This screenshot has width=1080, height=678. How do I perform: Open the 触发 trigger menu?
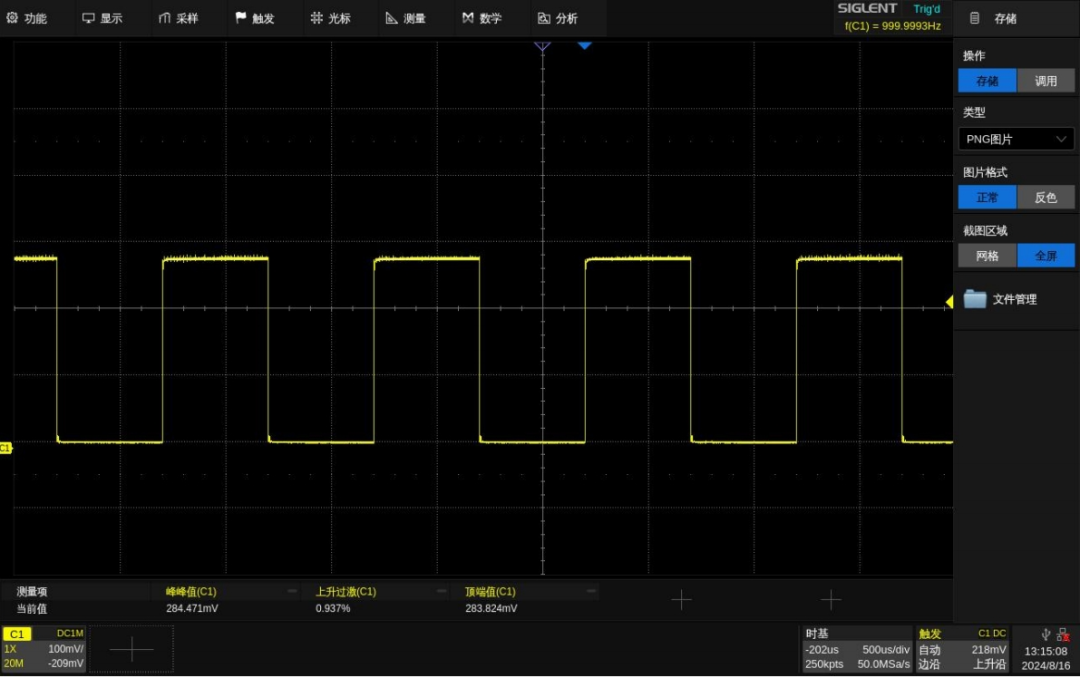tap(255, 19)
